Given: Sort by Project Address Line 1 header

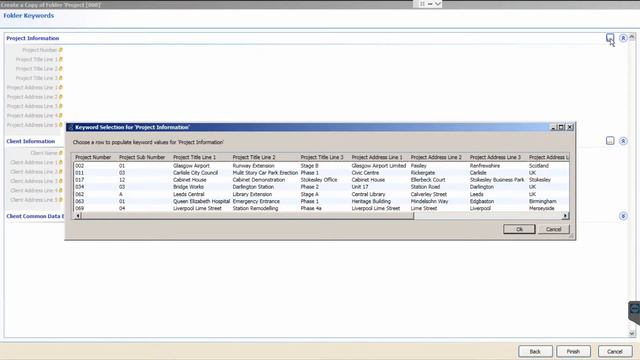Looking at the screenshot, I should (x=377, y=157).
